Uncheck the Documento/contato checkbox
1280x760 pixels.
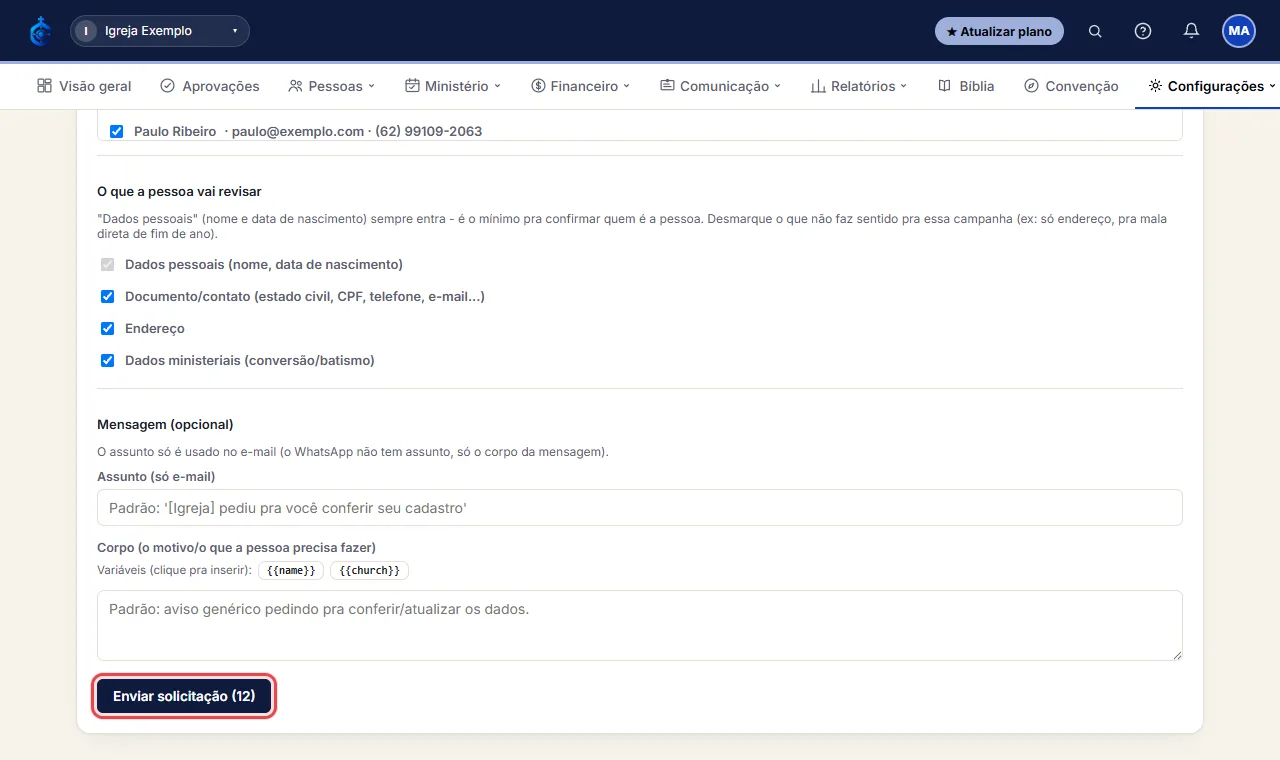click(x=107, y=297)
